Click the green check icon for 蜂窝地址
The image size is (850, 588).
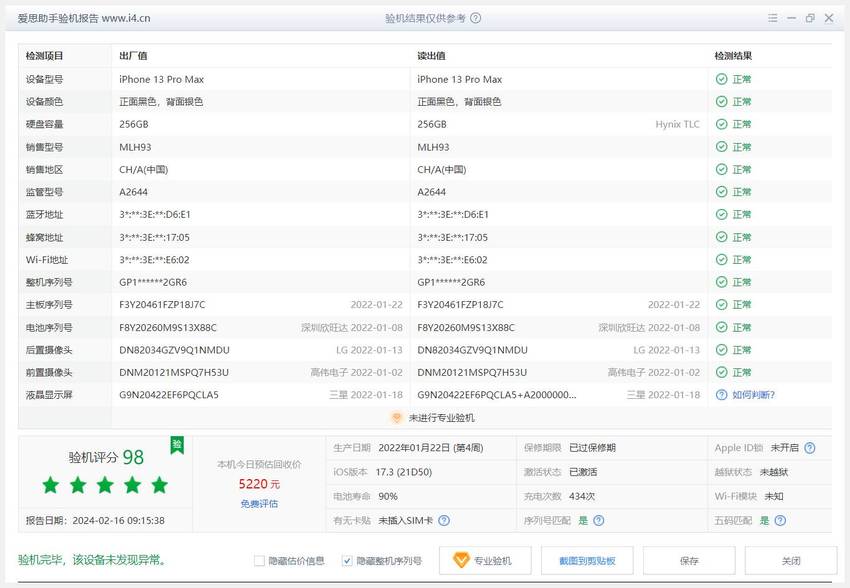click(722, 237)
